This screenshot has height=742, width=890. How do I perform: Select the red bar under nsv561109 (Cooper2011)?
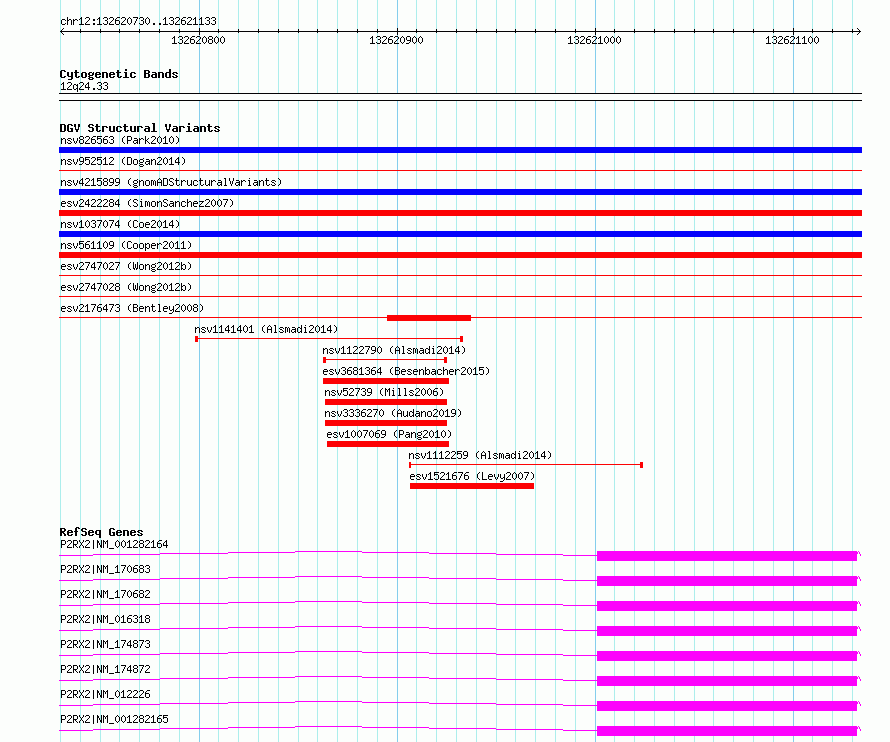460,255
